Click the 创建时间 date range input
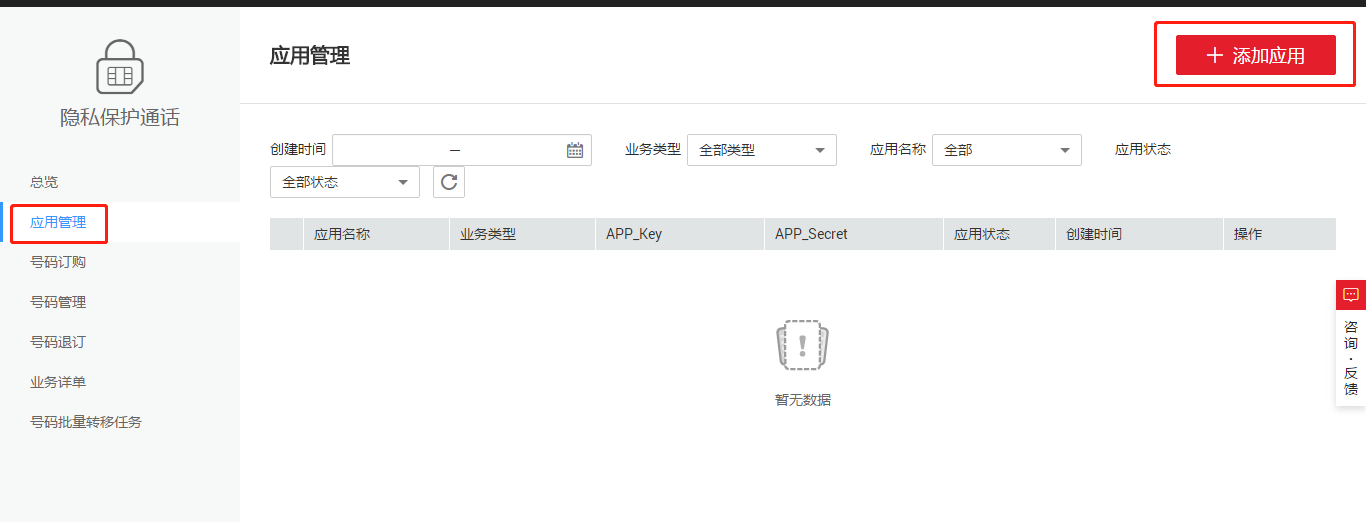 (462, 150)
